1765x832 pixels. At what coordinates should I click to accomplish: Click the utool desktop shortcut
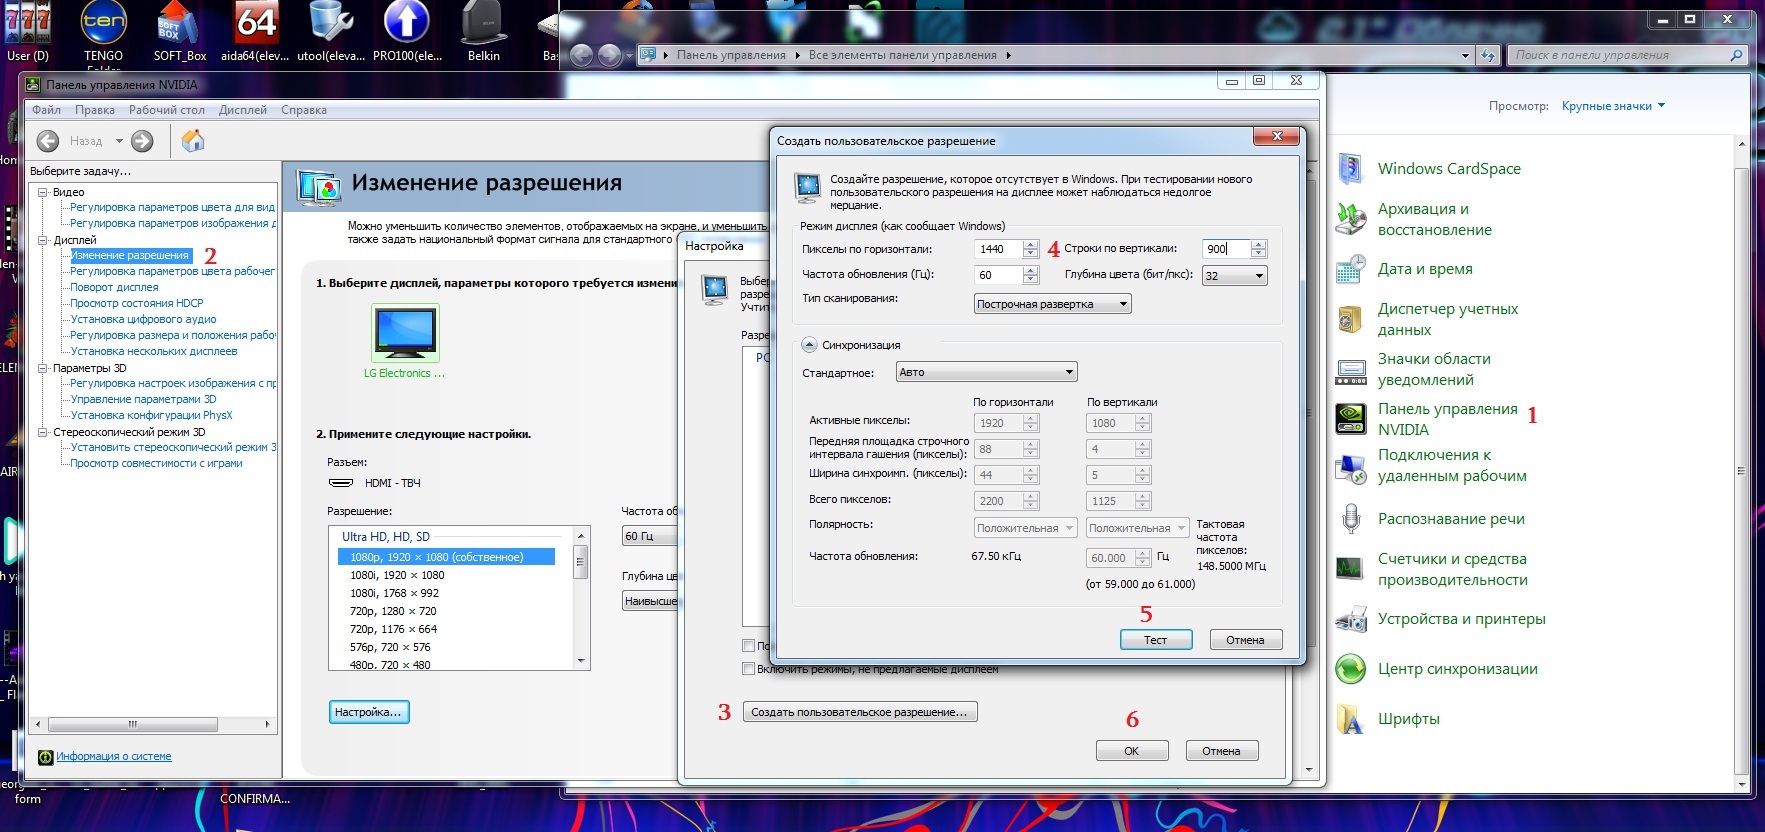click(x=331, y=32)
